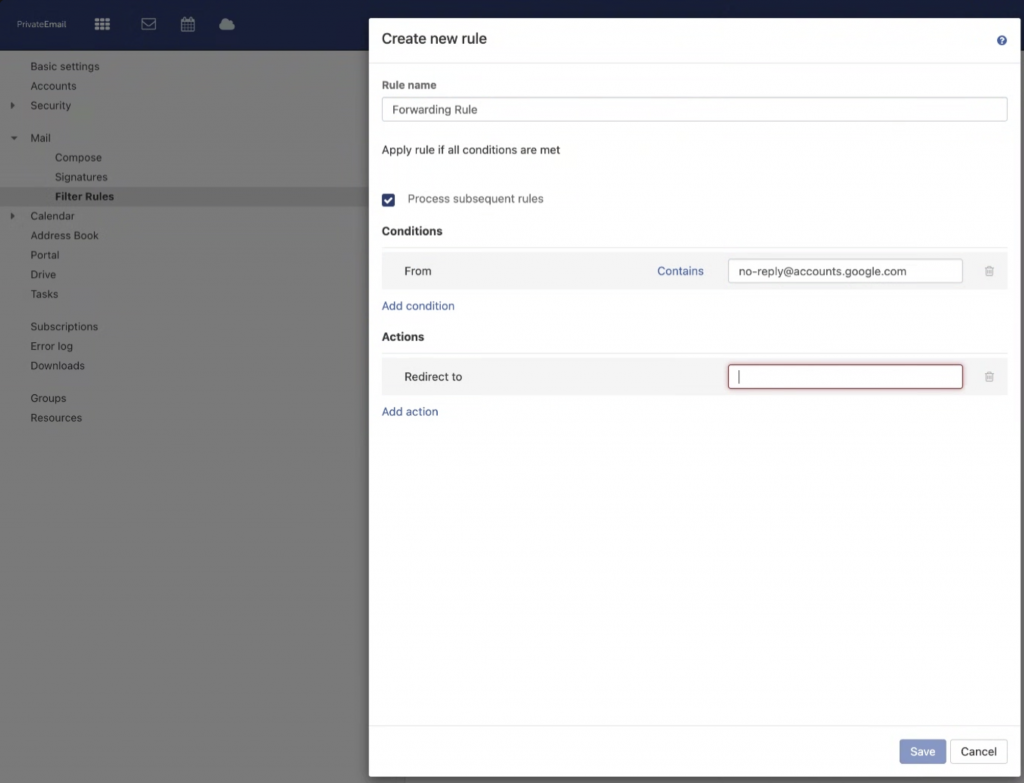Save the new forwarding rule
The height and width of the screenshot is (783, 1024).
[x=922, y=752]
